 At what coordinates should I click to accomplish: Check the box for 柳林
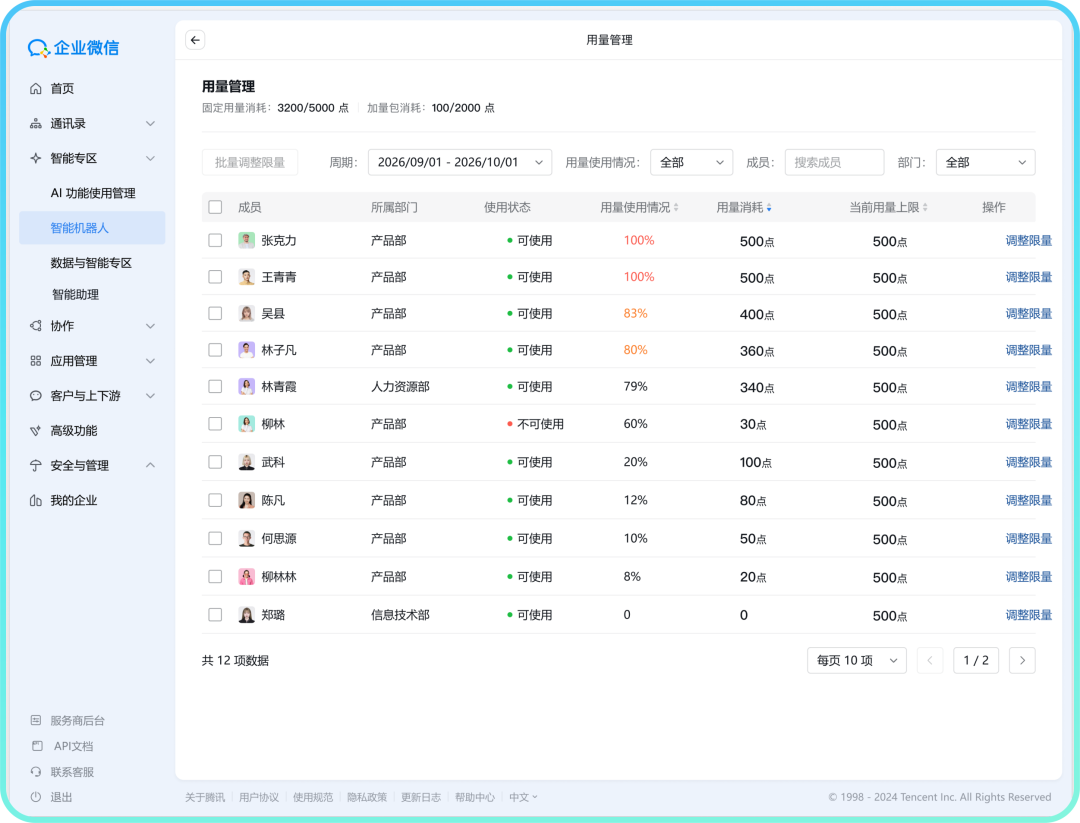[216, 424]
